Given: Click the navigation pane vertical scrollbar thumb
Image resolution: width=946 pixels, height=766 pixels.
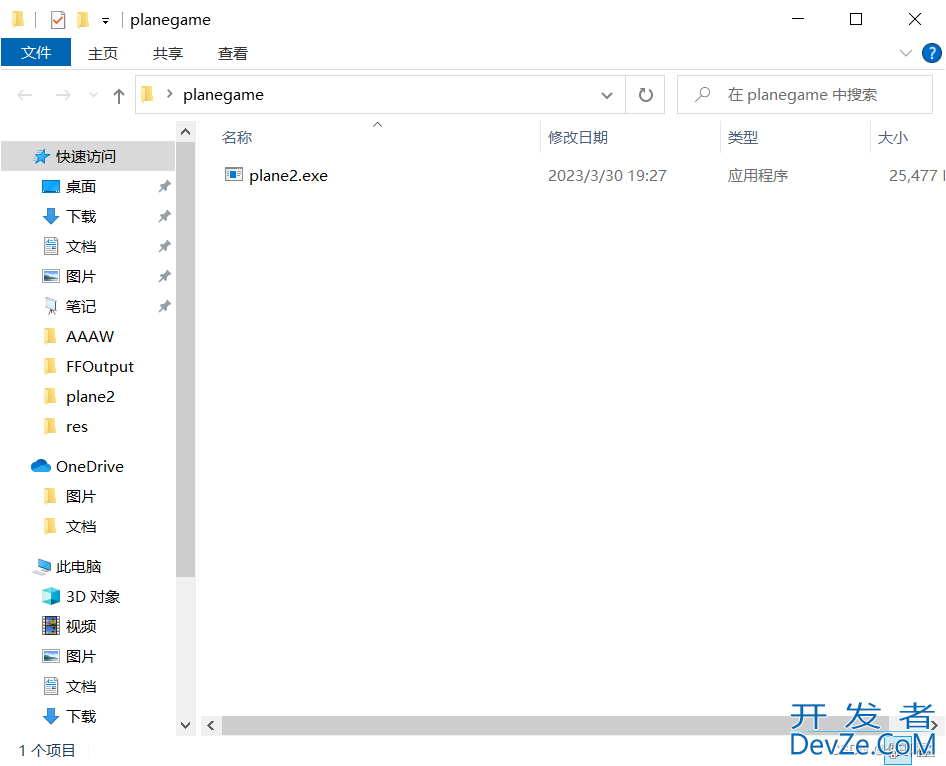Looking at the screenshot, I should 186,359.
